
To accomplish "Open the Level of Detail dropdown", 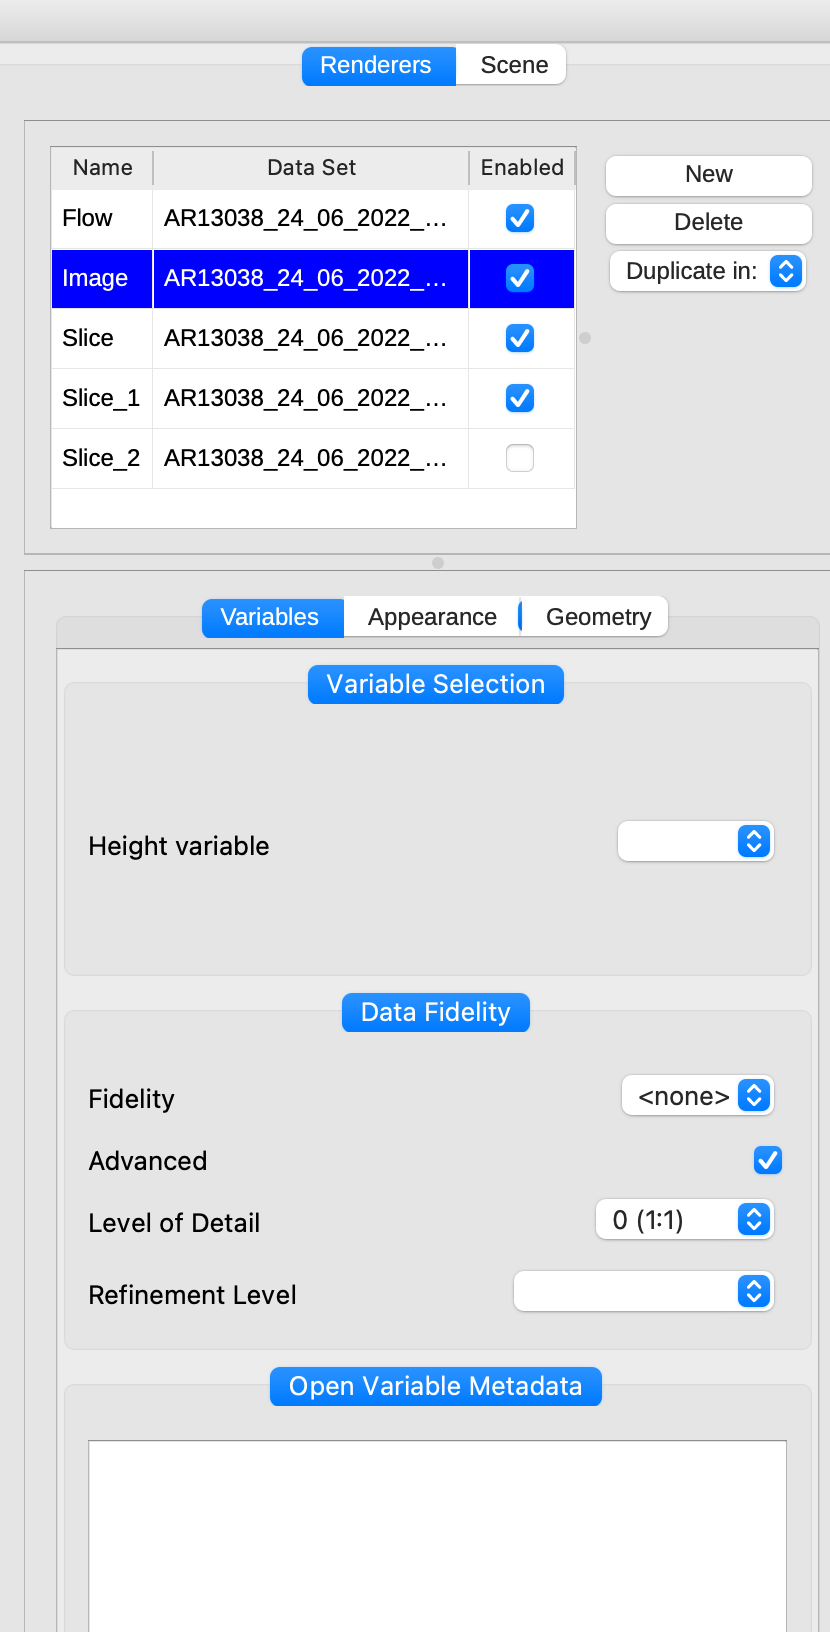I will pyautogui.click(x=683, y=1219).
